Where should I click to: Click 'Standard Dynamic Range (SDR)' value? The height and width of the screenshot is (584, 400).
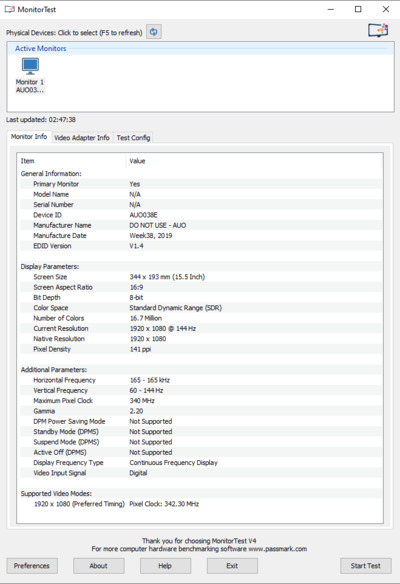(175, 308)
